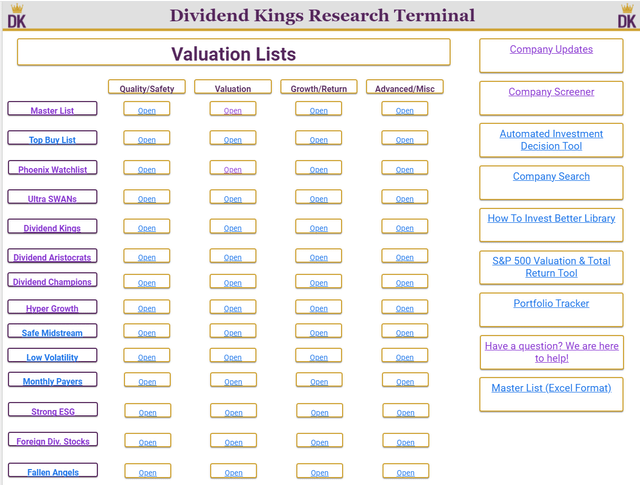Image resolution: width=640 pixels, height=485 pixels.
Task: Open Fallen Angels Advanced/Misc
Action: pyautogui.click(x=405, y=472)
